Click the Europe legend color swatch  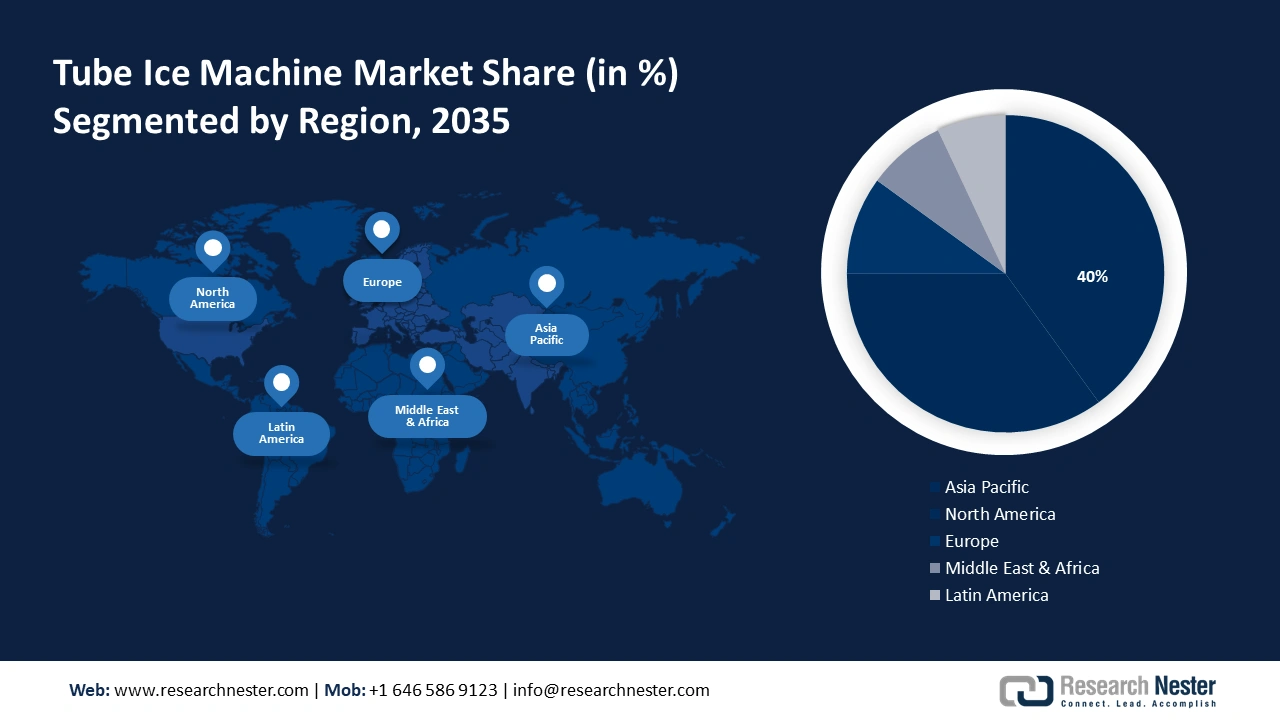tap(935, 542)
